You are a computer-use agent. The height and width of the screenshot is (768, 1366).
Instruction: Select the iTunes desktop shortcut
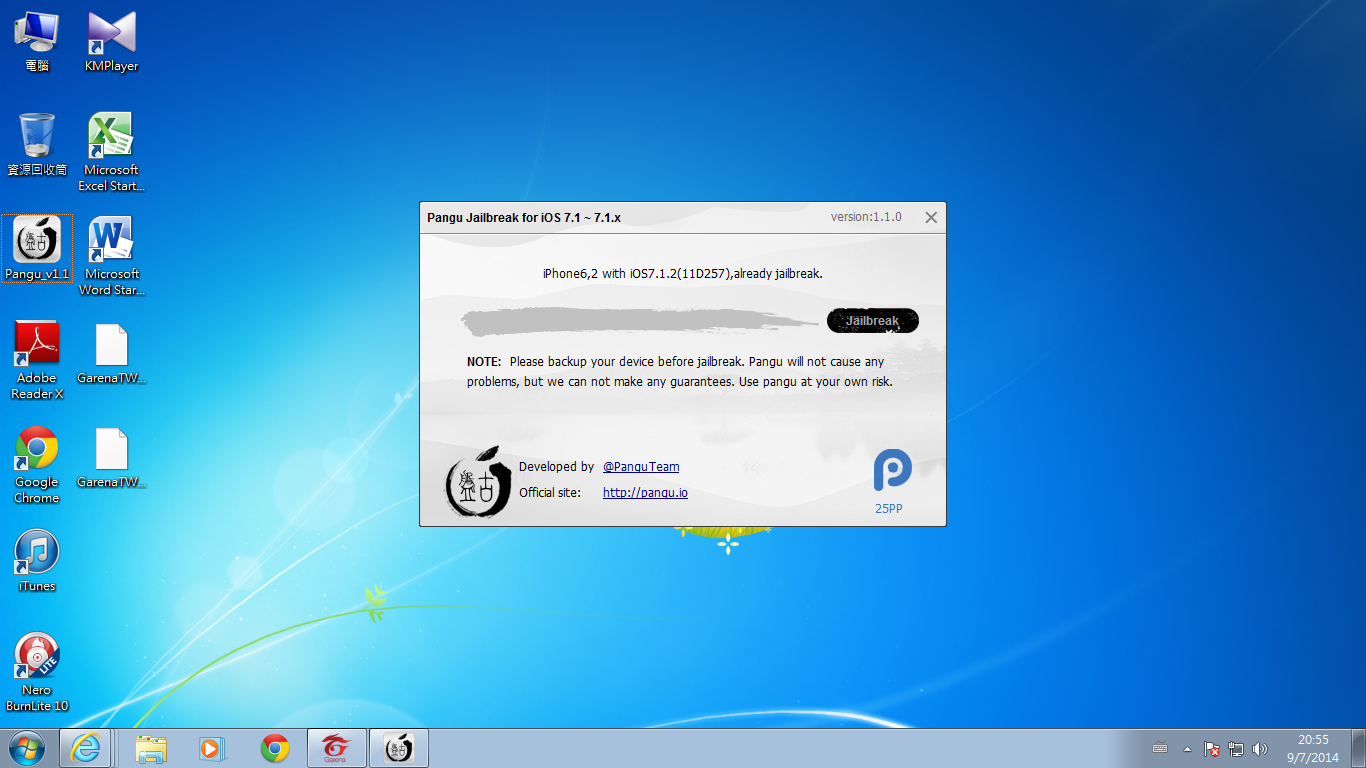click(37, 561)
